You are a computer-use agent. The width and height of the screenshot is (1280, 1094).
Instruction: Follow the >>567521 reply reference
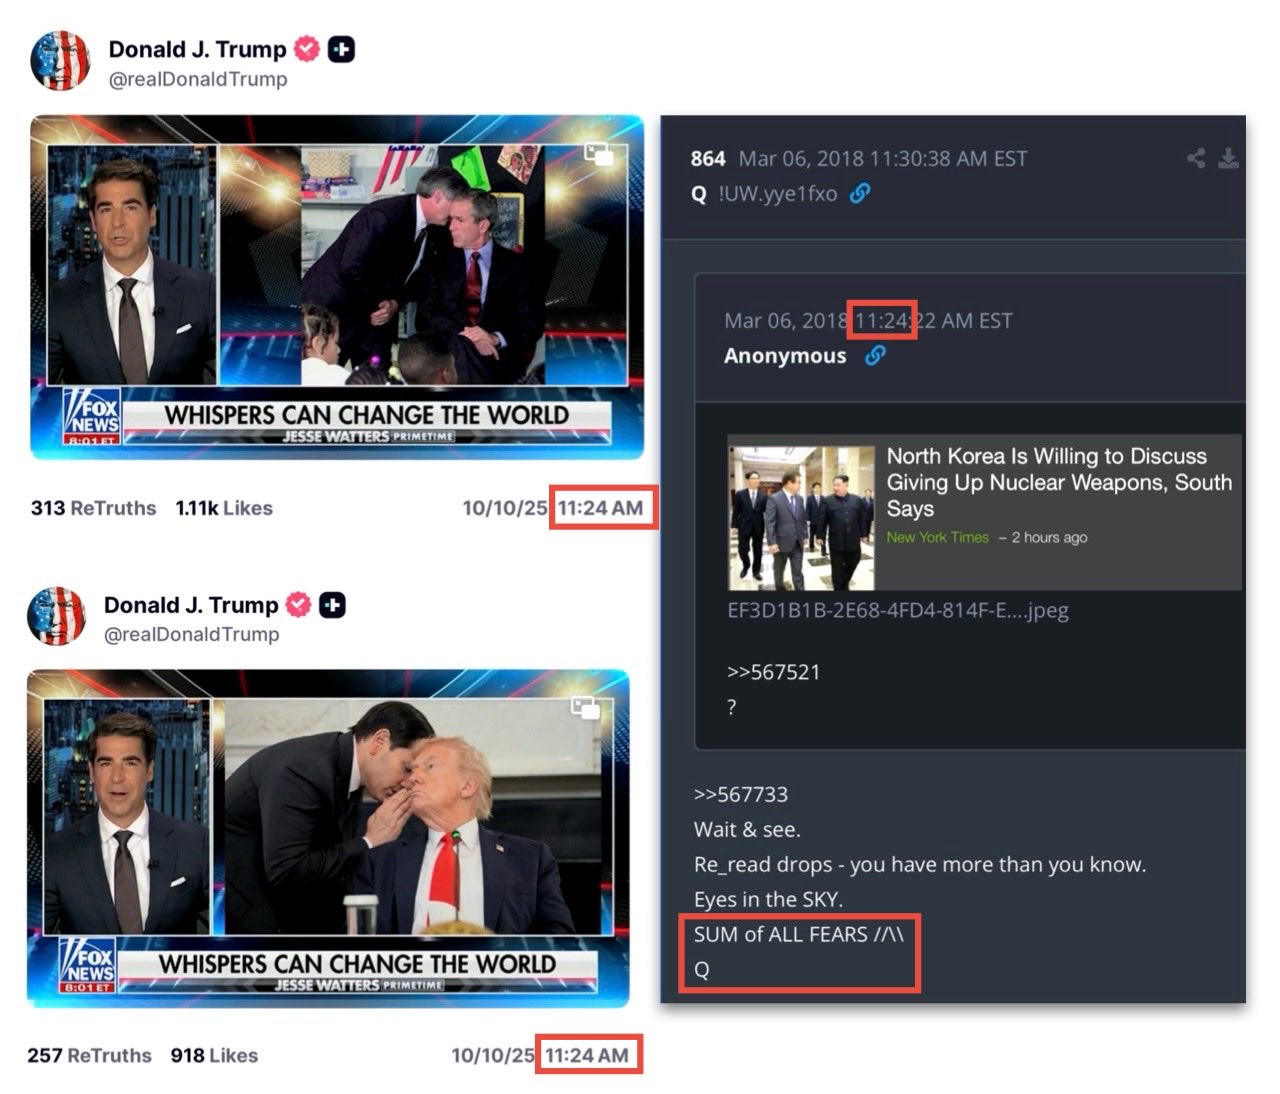[x=773, y=672]
